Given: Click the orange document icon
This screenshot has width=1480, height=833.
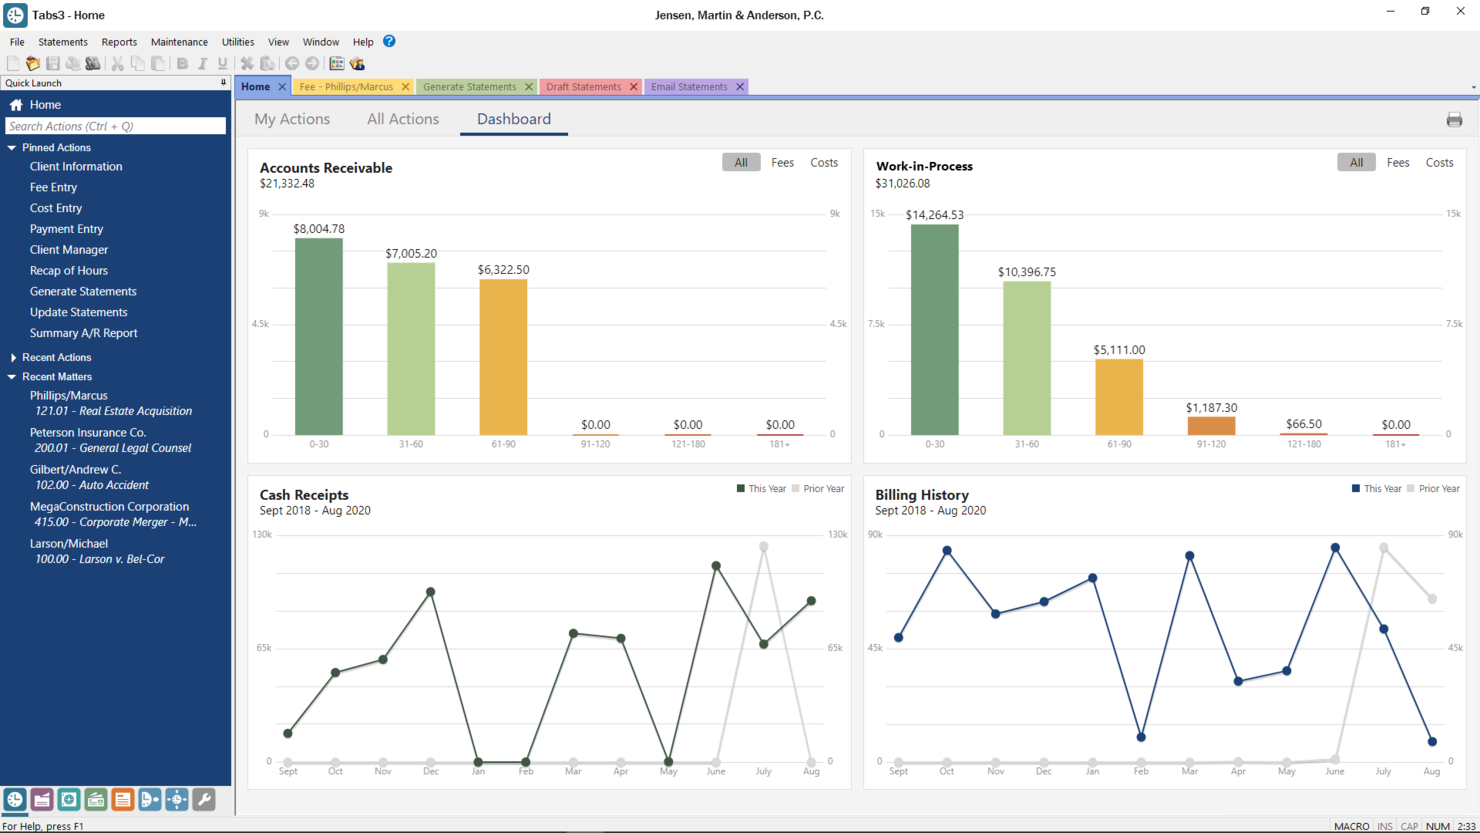Looking at the screenshot, I should 123,799.
